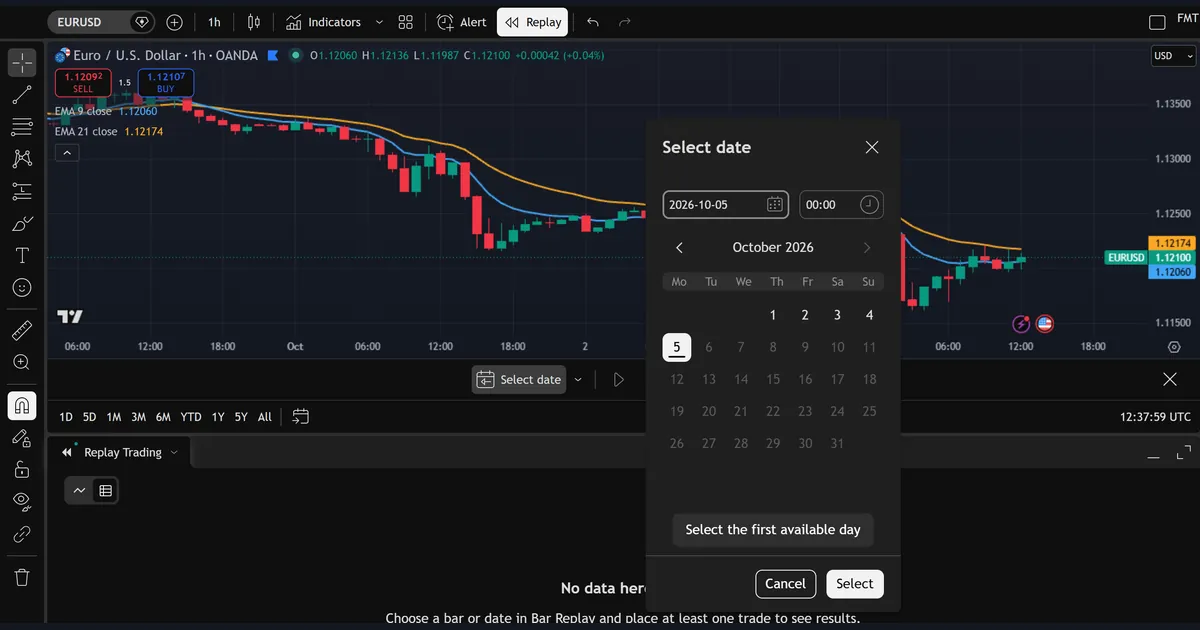Open the lightning bolt event marker
This screenshot has width=1200, height=630.
point(1022,324)
